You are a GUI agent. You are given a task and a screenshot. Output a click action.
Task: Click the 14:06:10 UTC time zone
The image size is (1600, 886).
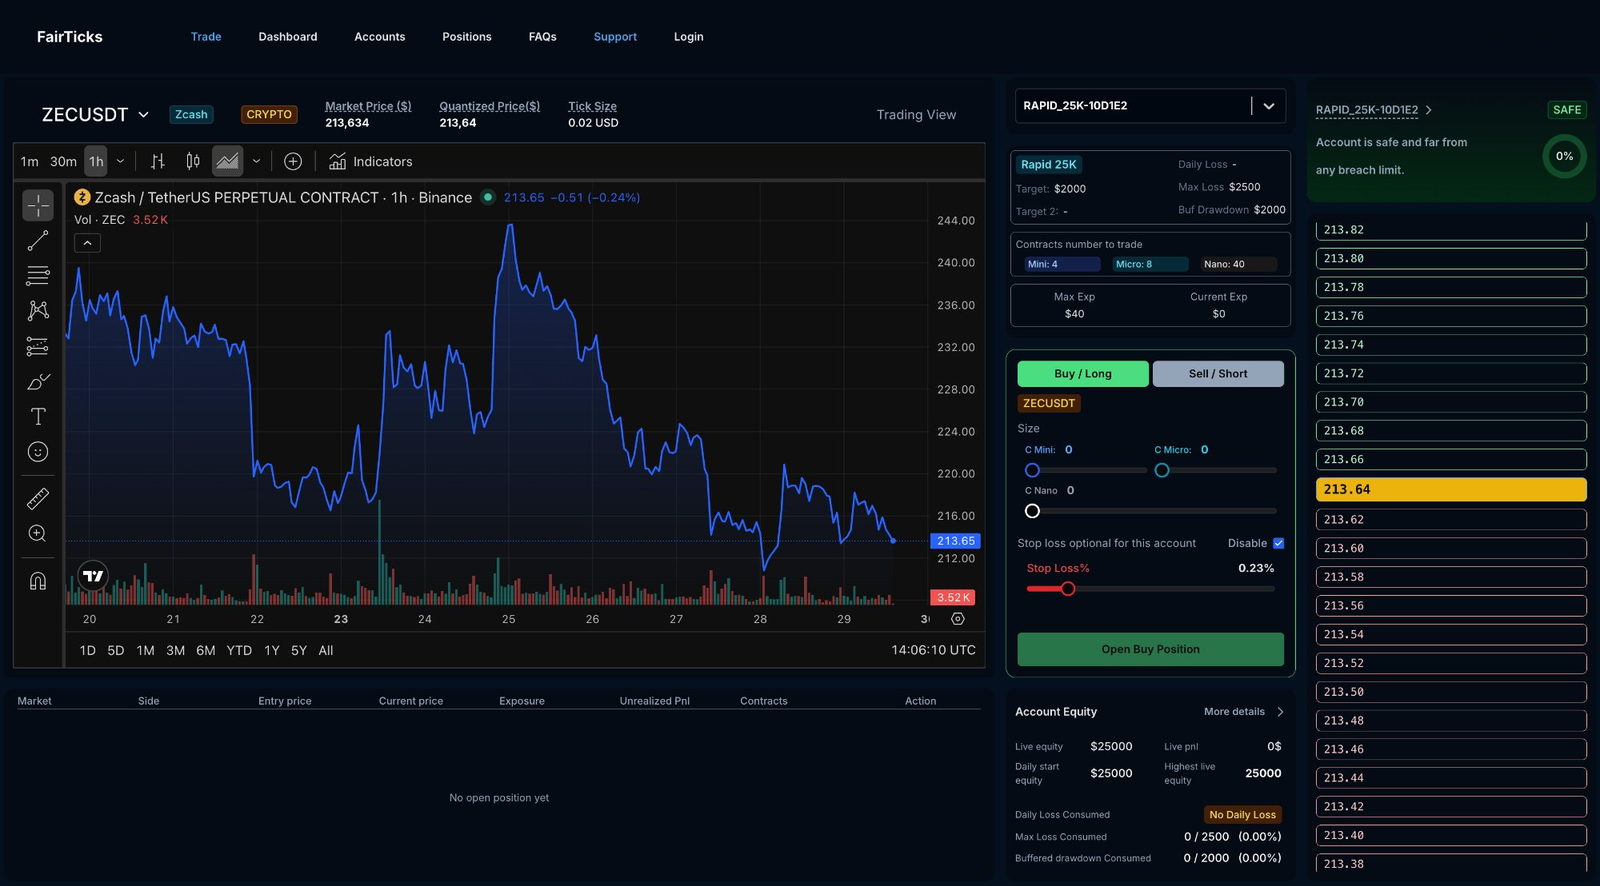pos(934,651)
